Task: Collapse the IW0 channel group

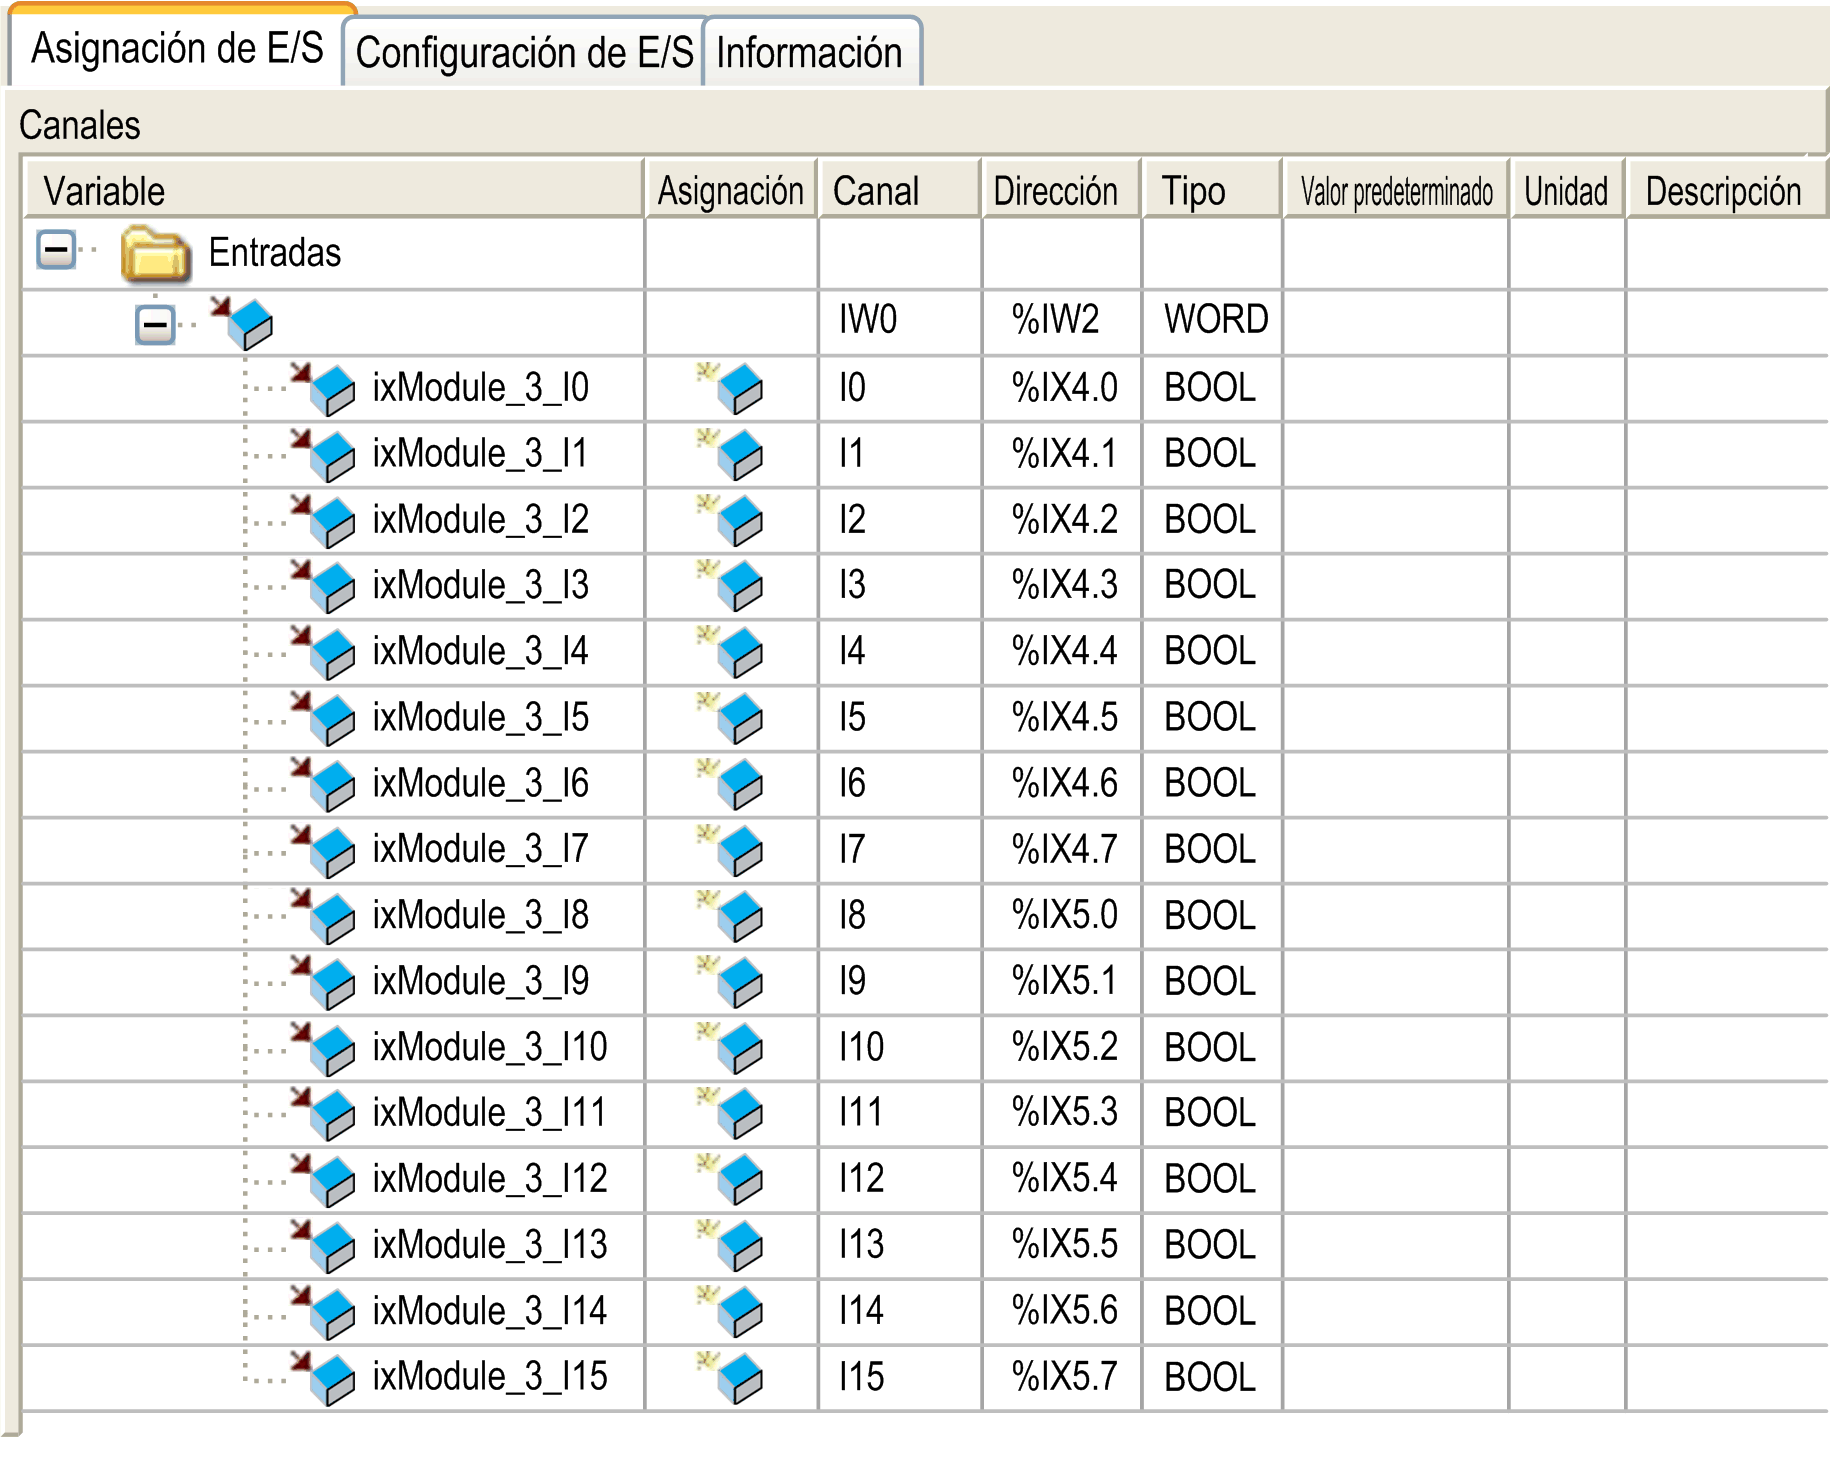Action: tap(155, 324)
